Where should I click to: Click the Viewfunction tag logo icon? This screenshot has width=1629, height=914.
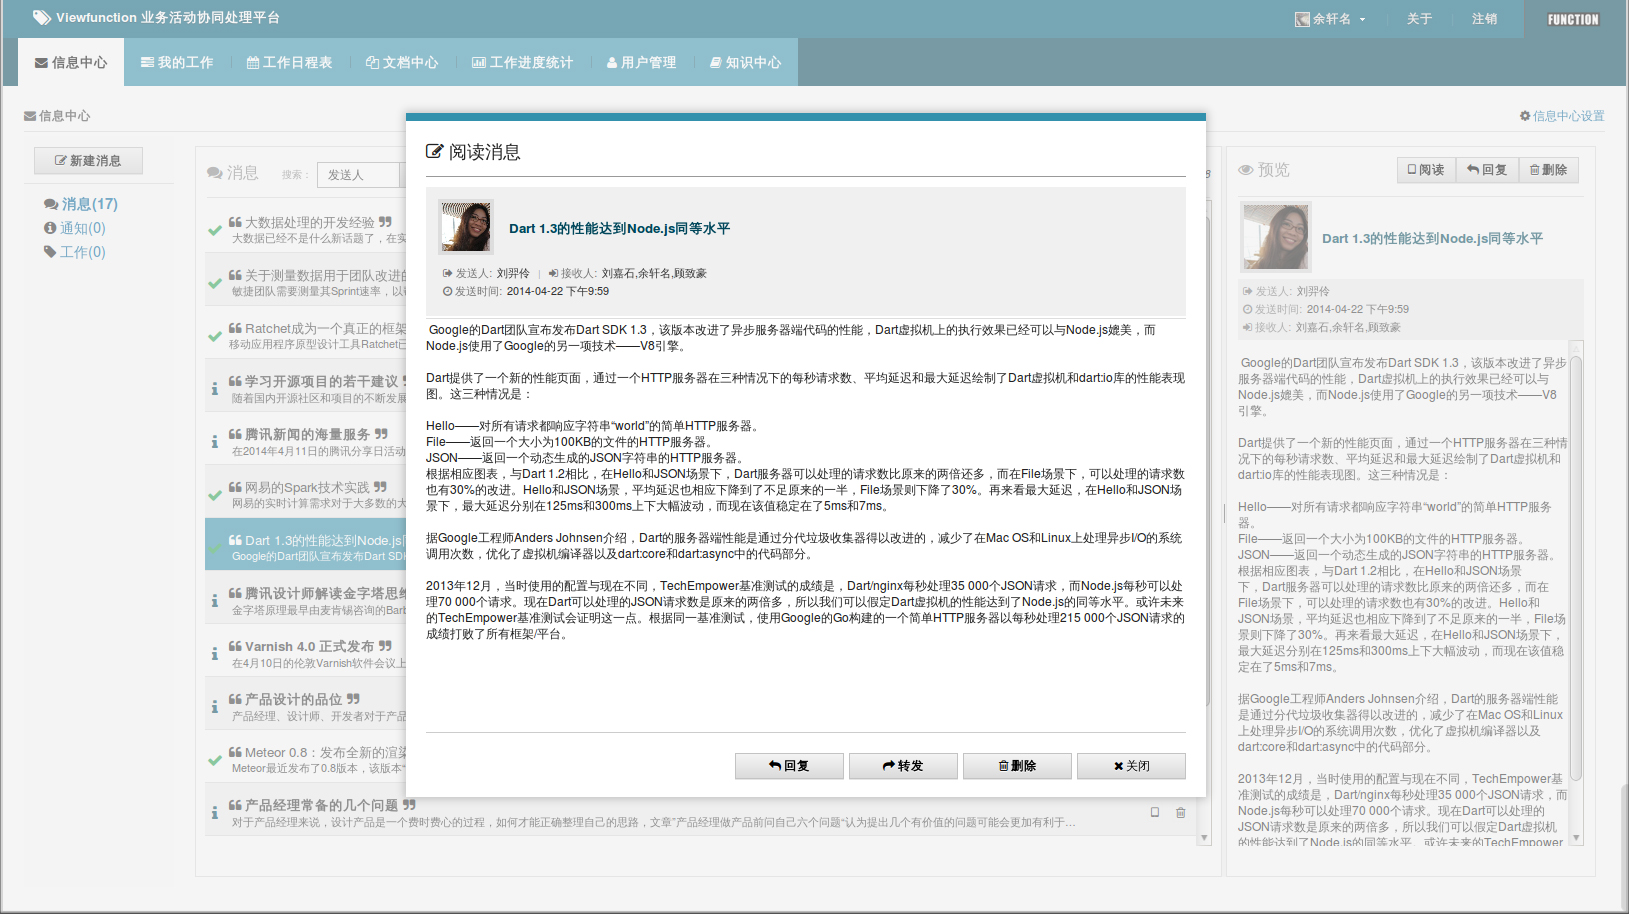point(41,17)
